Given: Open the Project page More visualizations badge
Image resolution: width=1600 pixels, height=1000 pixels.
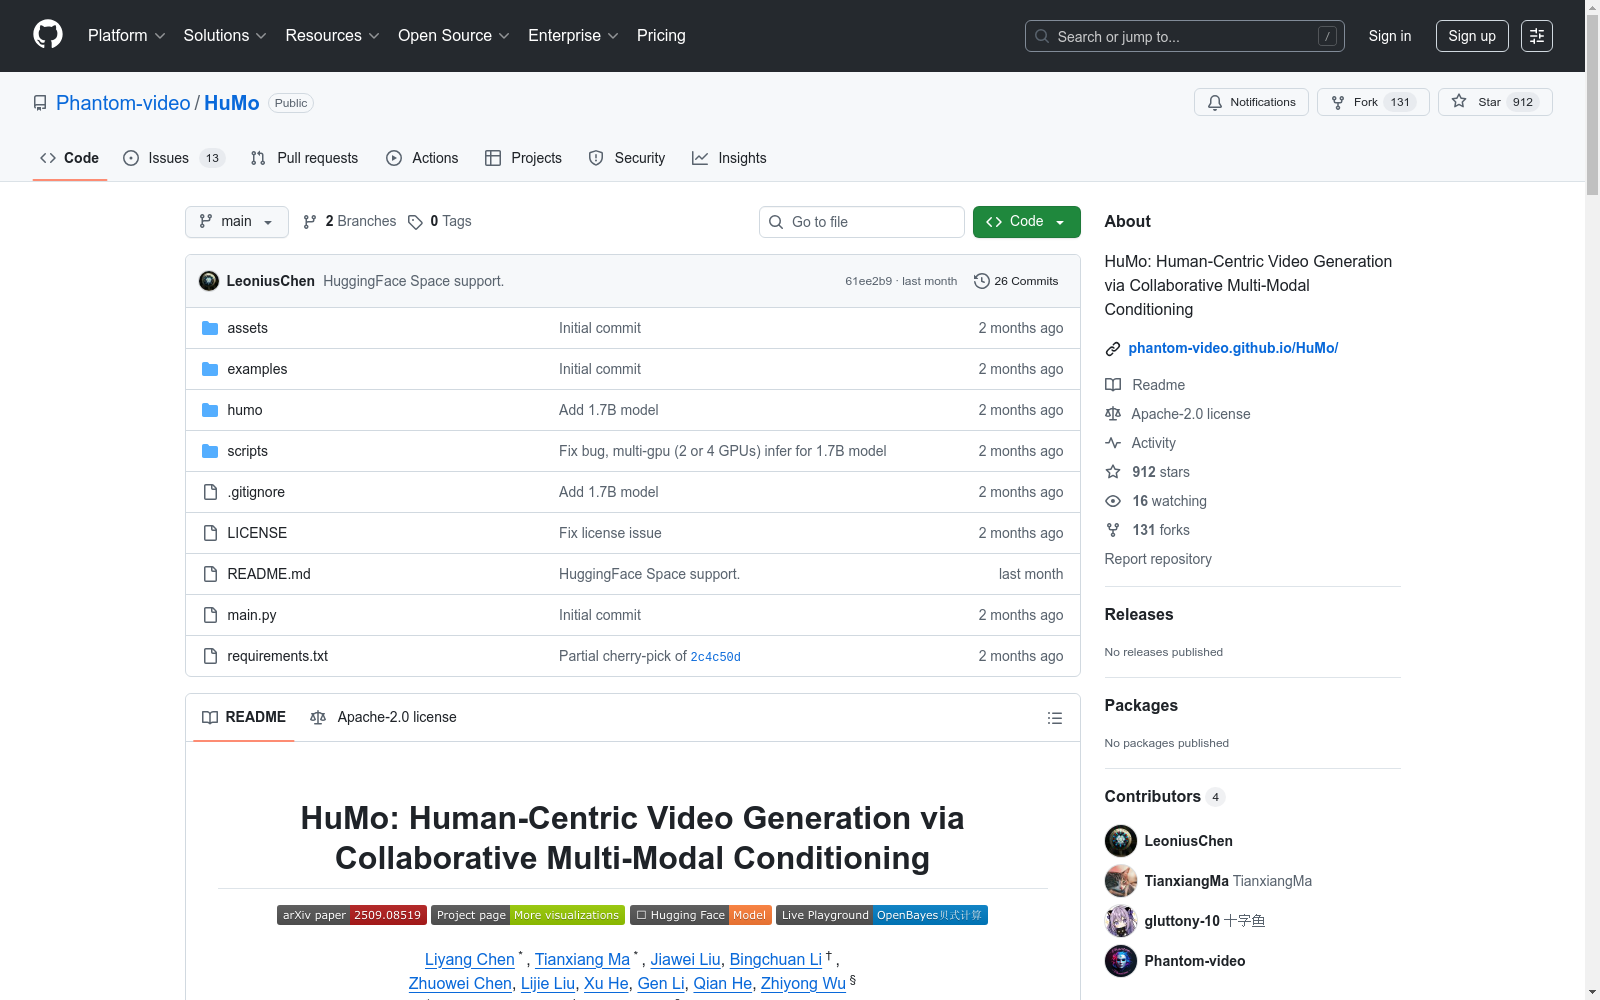Looking at the screenshot, I should click(528, 915).
